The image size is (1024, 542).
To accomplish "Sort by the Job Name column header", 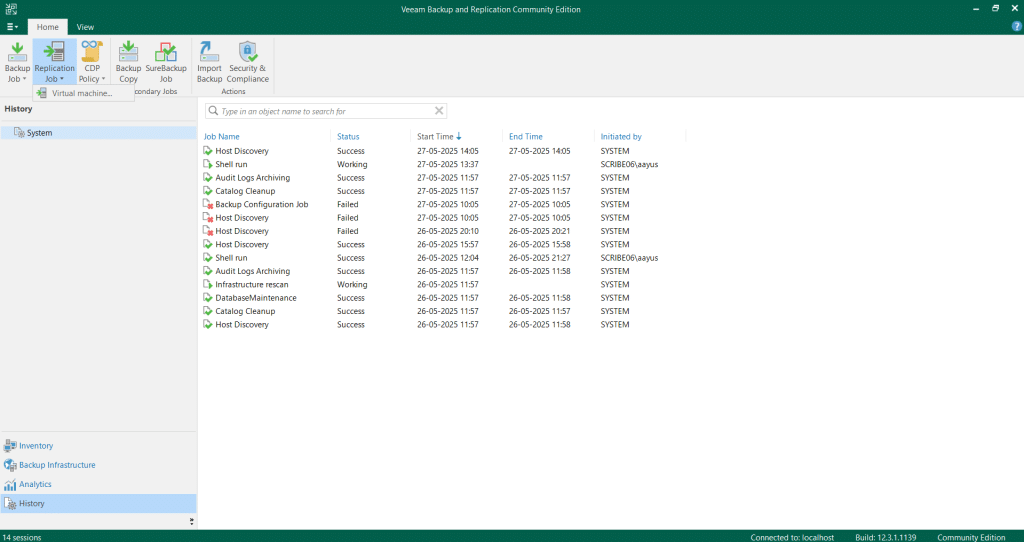I will [x=221, y=136].
